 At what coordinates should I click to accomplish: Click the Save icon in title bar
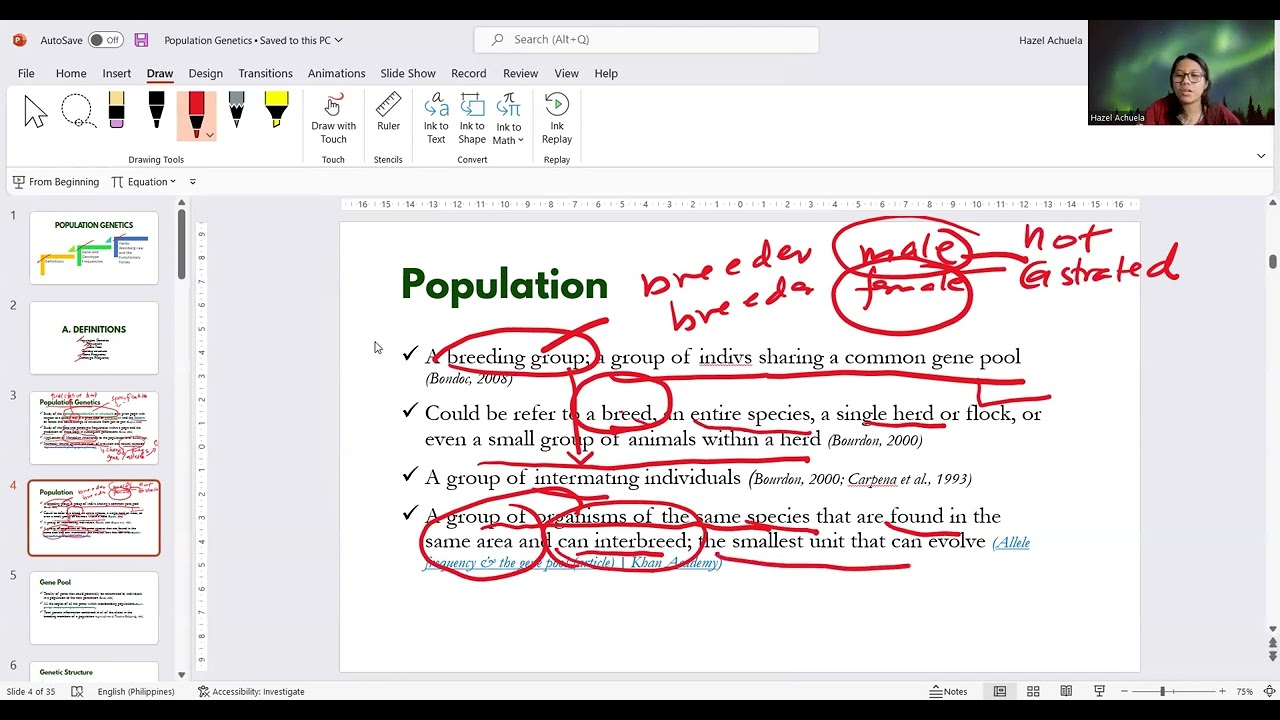[141, 40]
